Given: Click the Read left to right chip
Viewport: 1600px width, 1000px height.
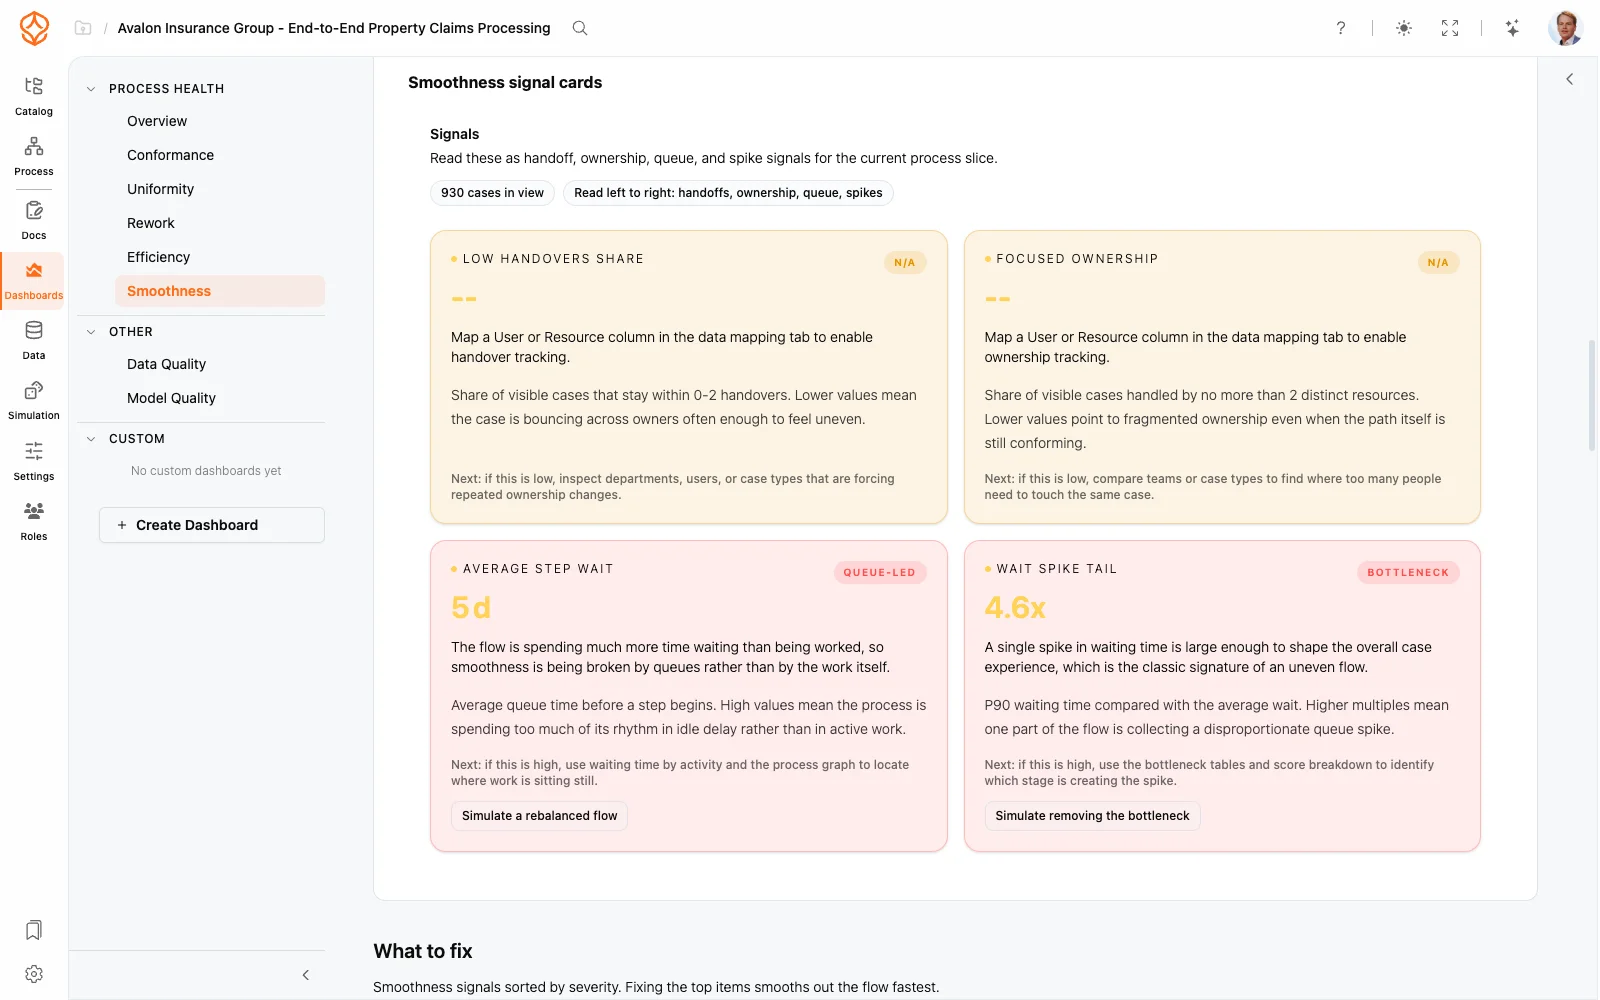Looking at the screenshot, I should (728, 193).
